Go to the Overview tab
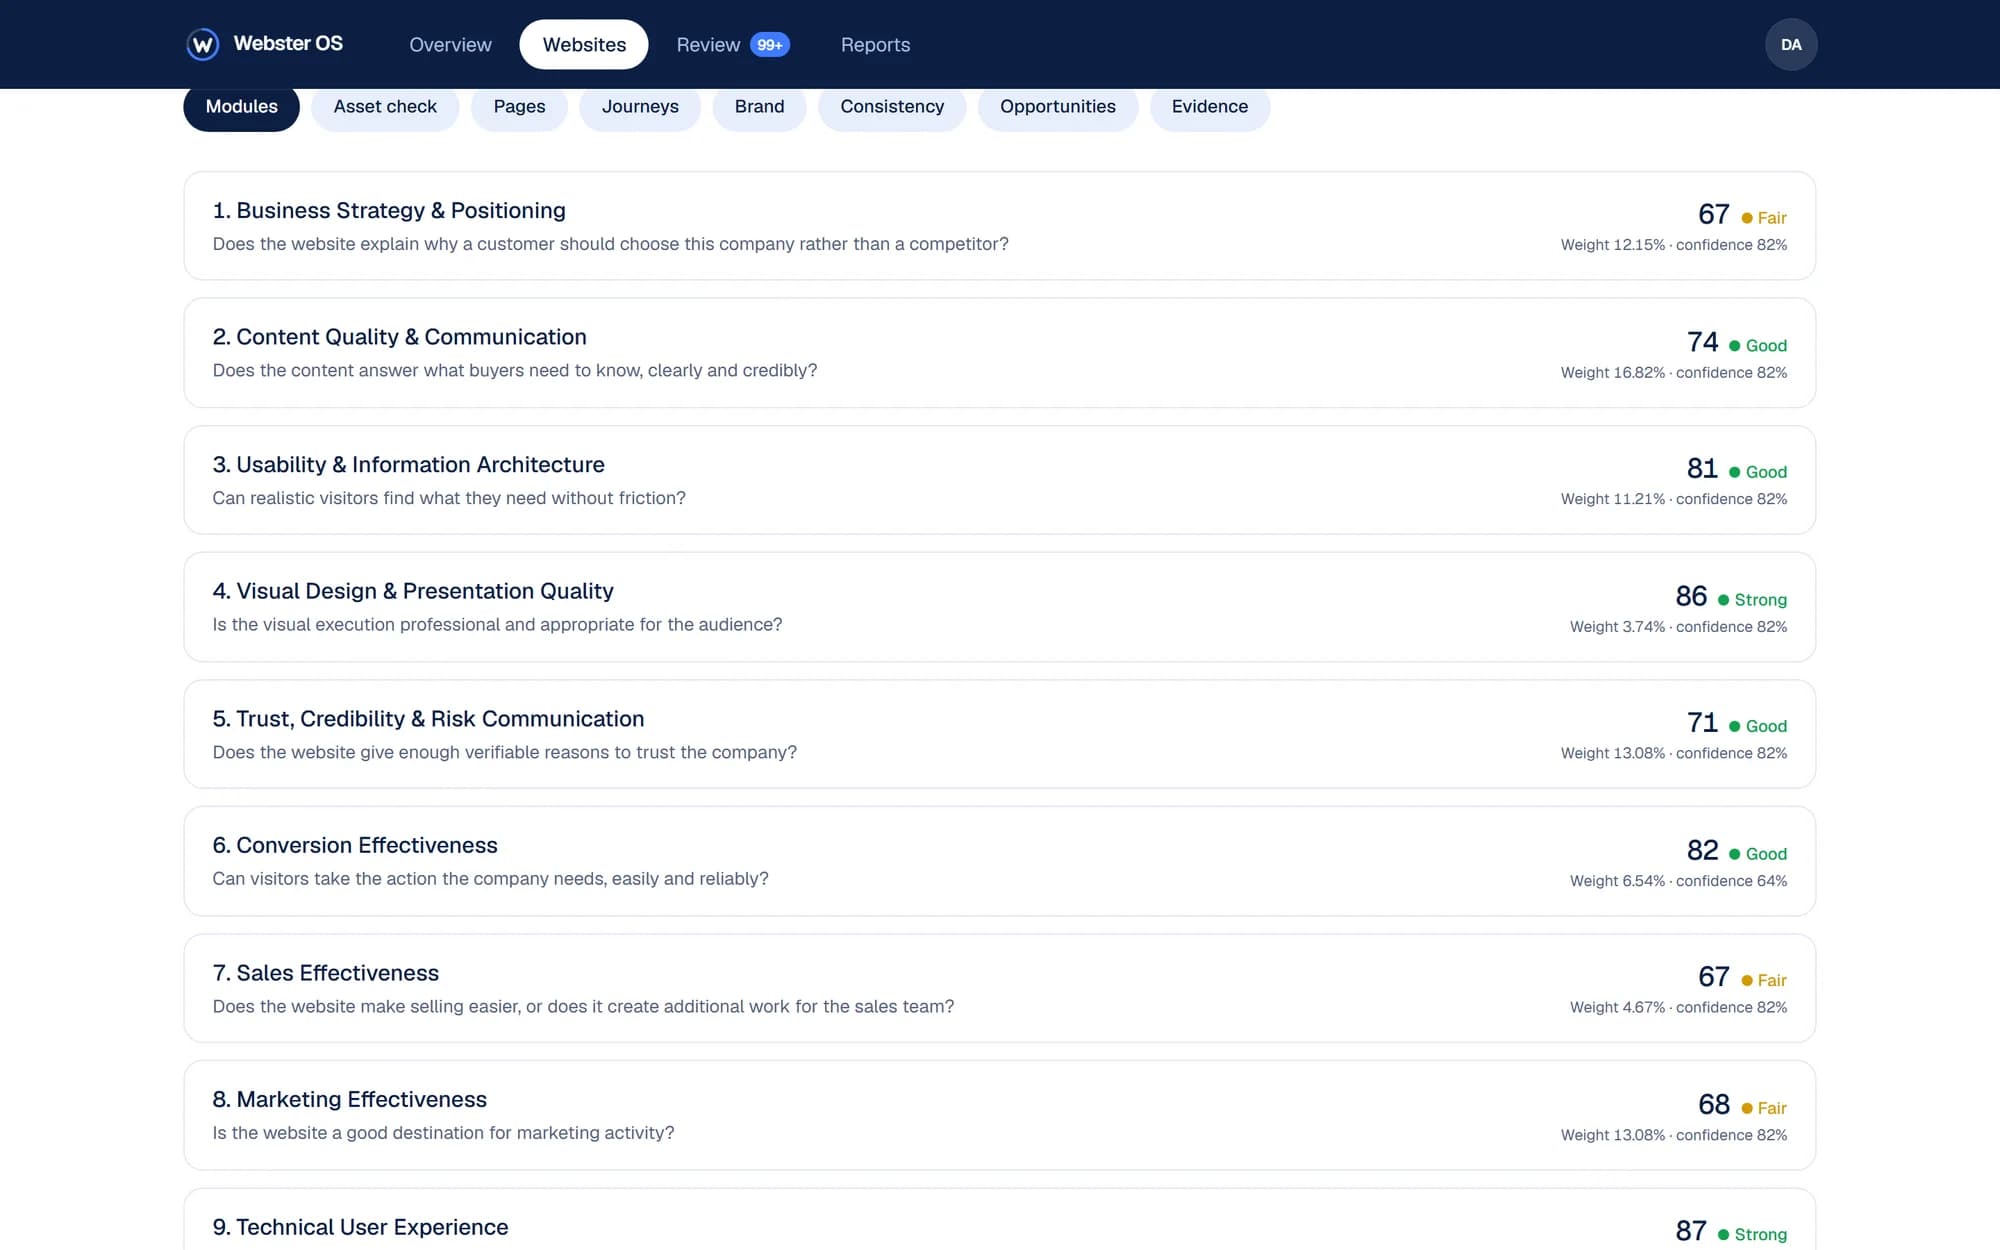The image size is (2000, 1250). pos(450,44)
